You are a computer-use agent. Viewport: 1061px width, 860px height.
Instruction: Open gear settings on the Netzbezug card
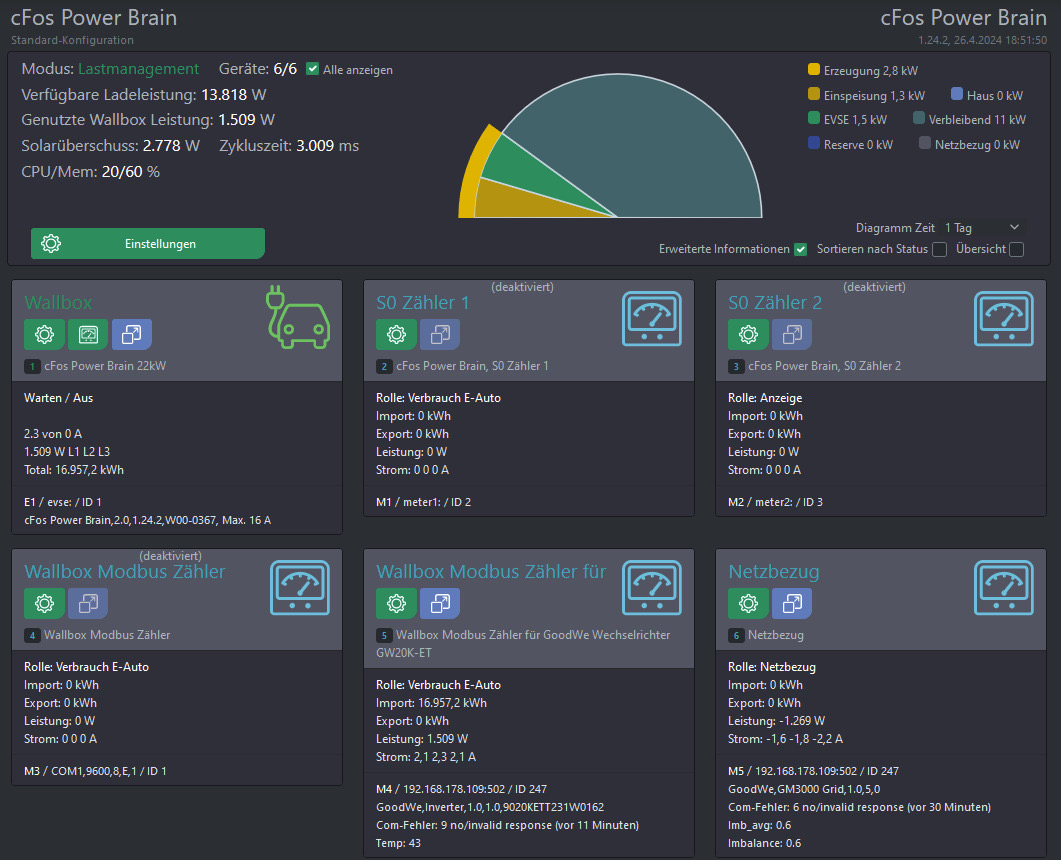tap(748, 603)
